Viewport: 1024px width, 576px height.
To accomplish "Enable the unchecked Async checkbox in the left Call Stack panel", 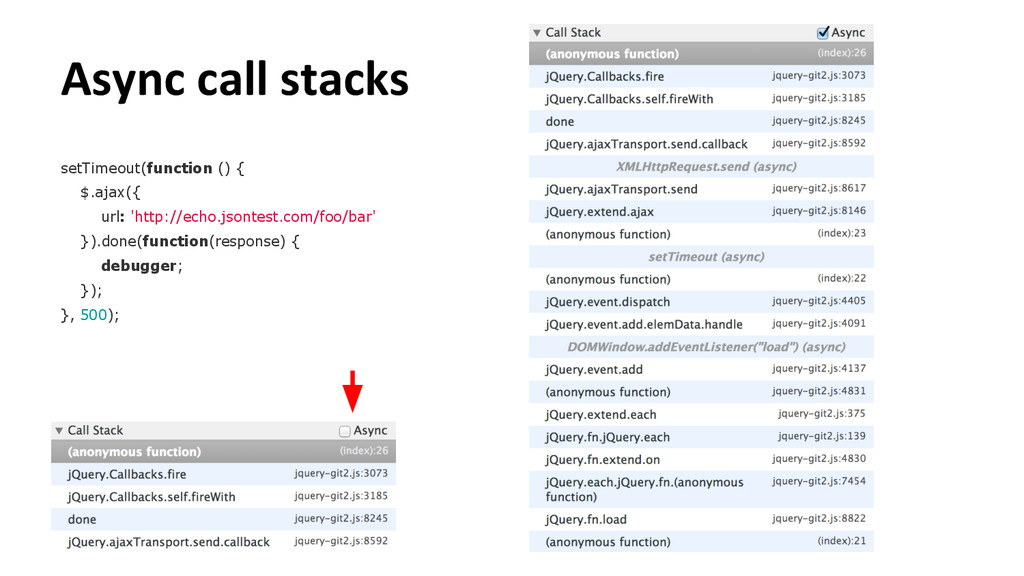I will [345, 431].
